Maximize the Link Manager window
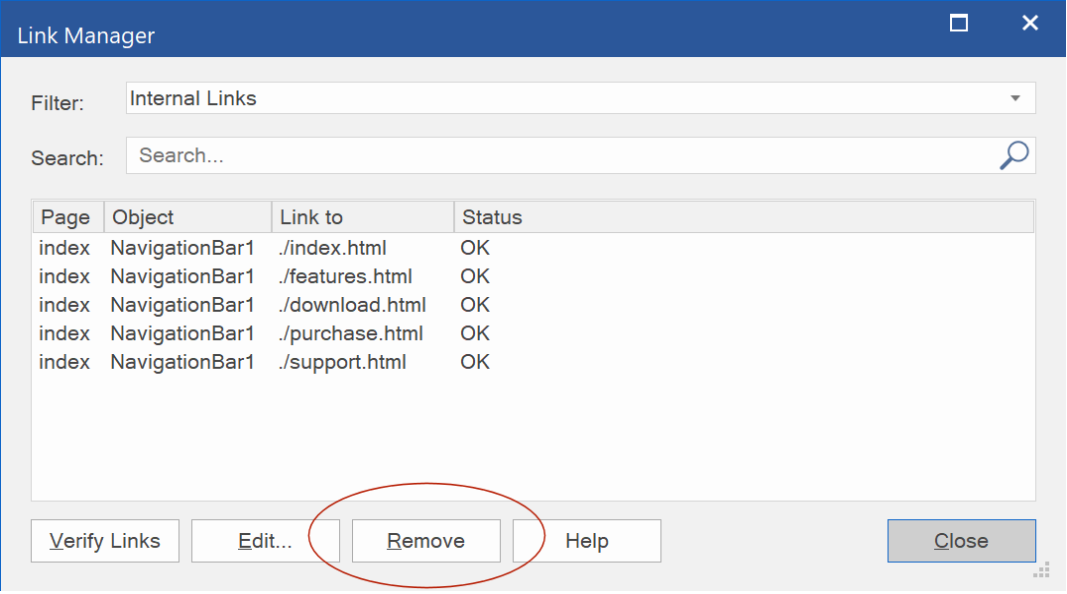This screenshot has height=594, width=1067. (959, 23)
